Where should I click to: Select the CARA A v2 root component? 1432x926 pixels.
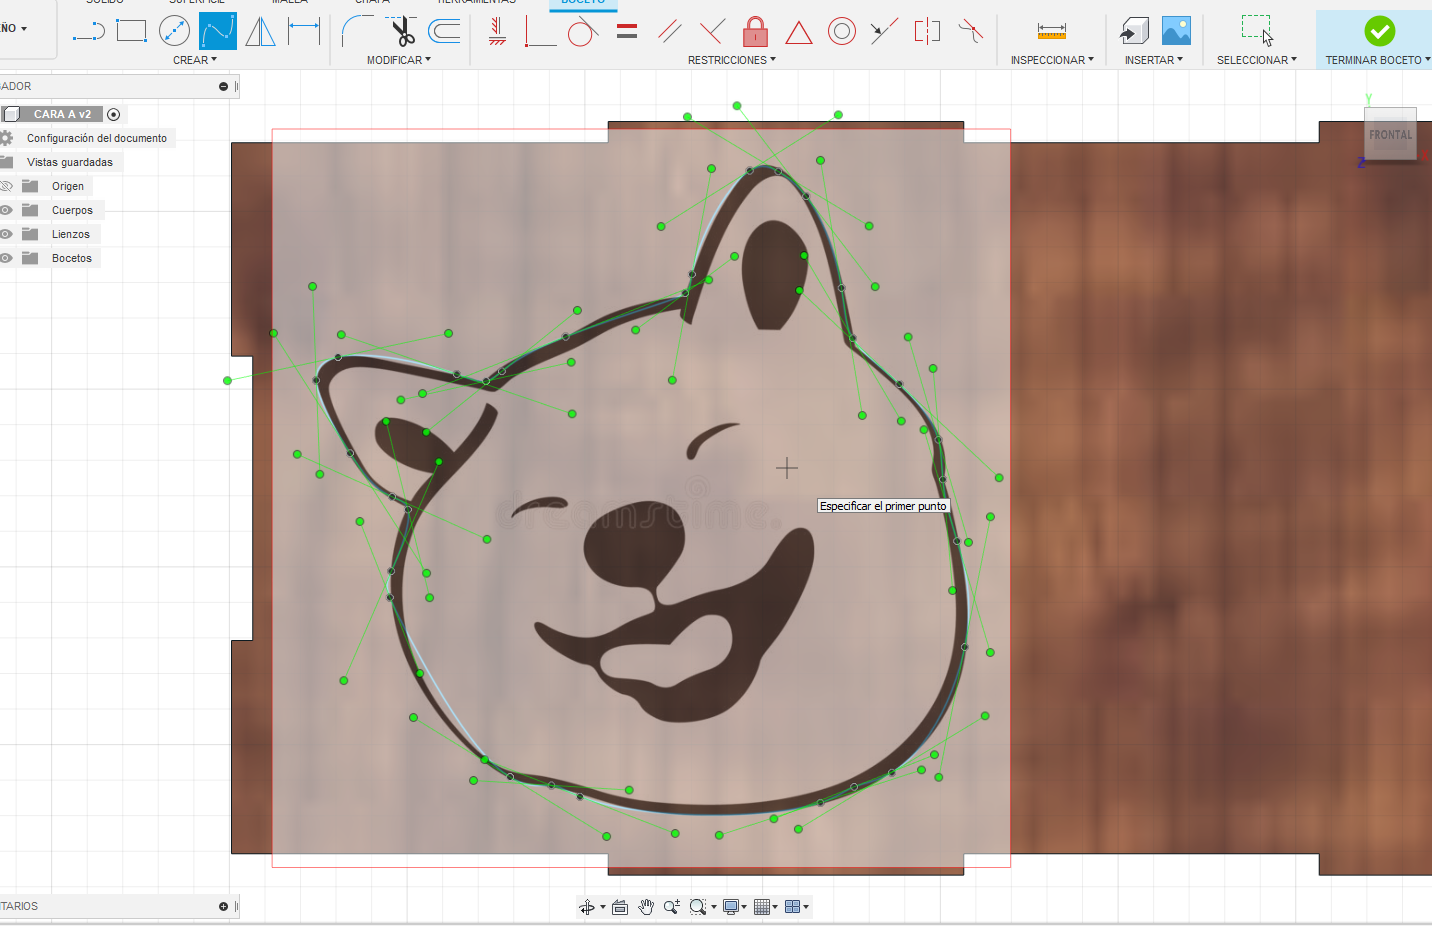coord(62,114)
